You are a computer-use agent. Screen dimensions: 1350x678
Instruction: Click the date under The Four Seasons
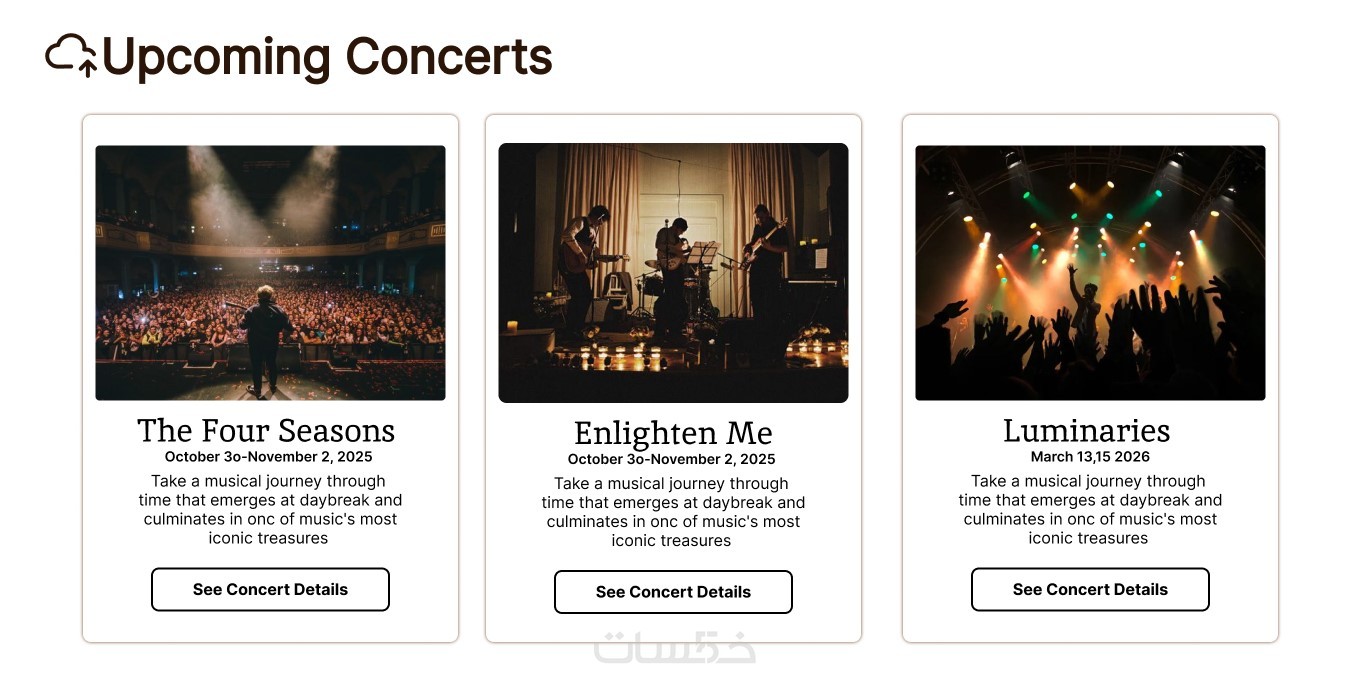268,457
